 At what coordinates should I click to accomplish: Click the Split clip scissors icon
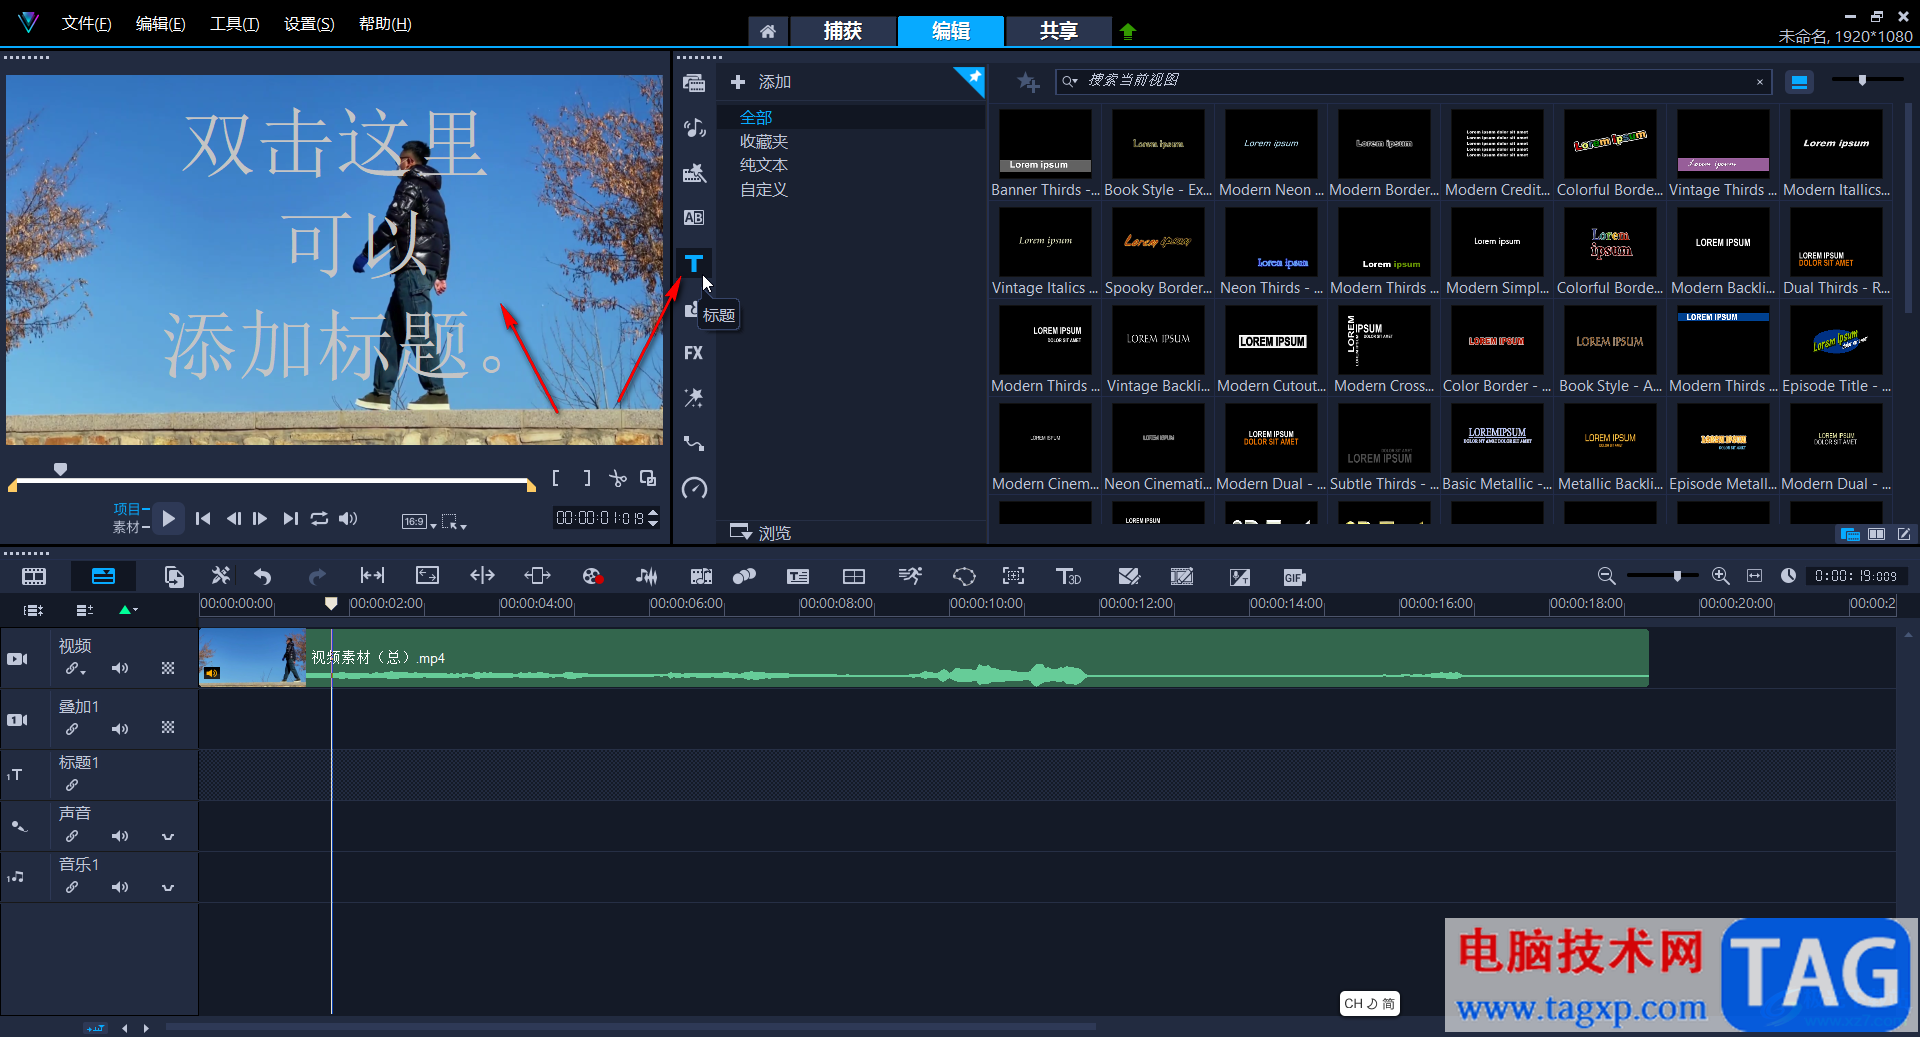pos(618,479)
